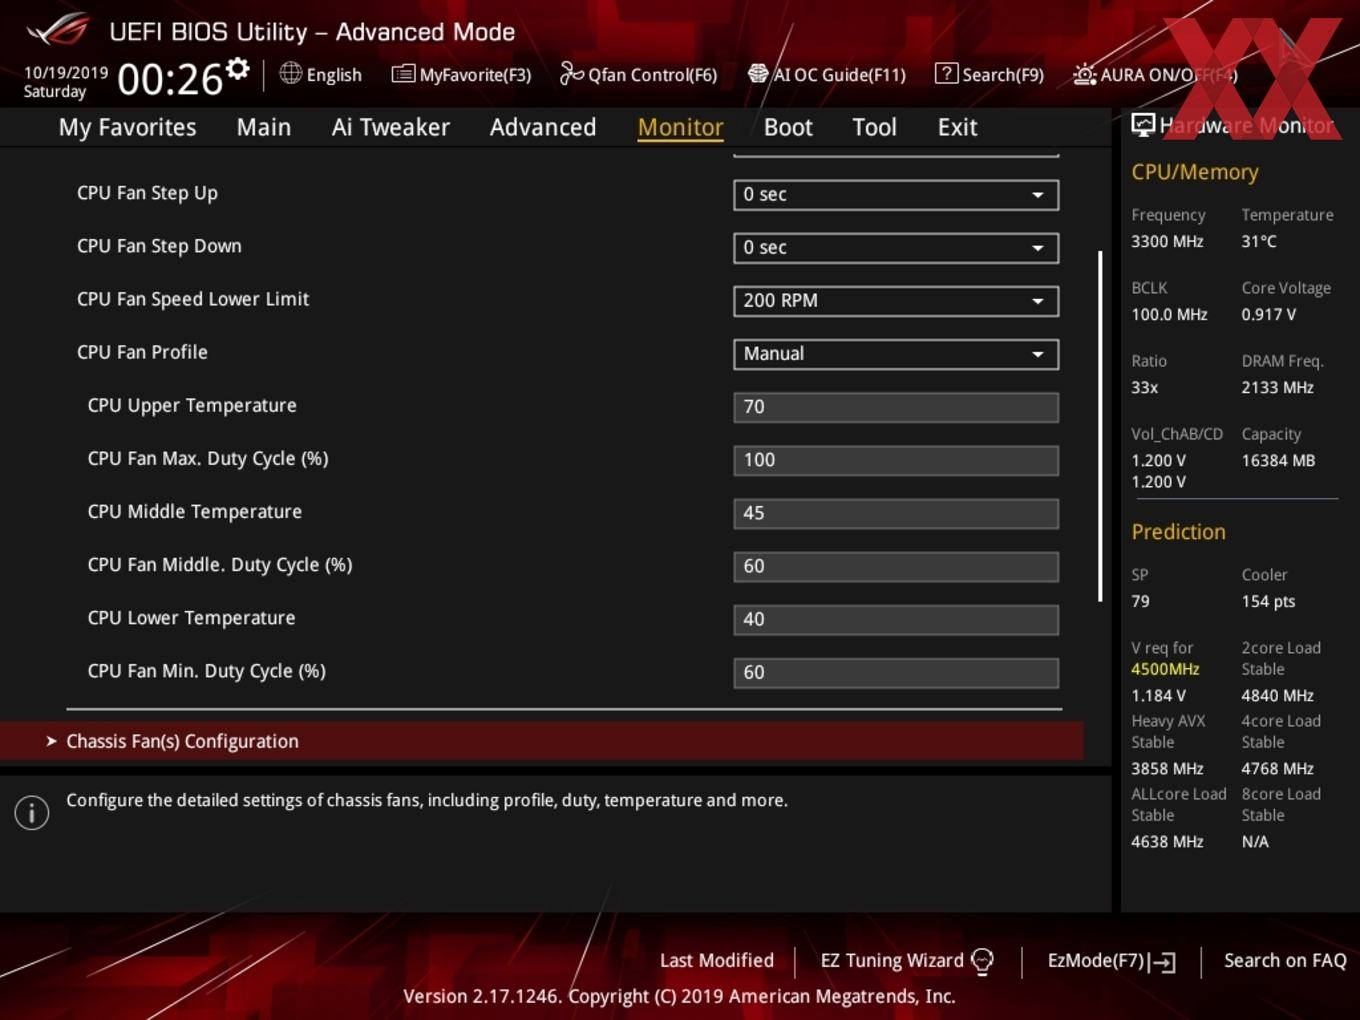Click the 100.0 MHz BCLK value

pos(1169,314)
